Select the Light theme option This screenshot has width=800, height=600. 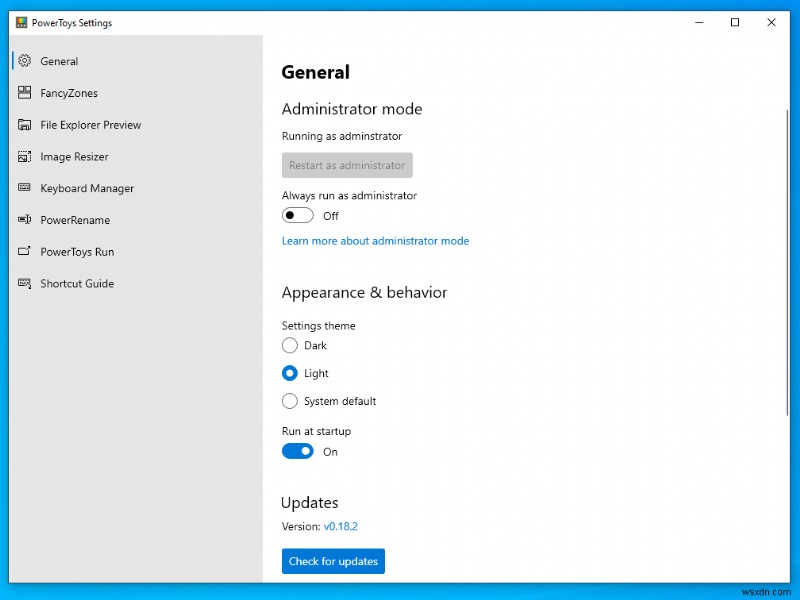[x=289, y=373]
